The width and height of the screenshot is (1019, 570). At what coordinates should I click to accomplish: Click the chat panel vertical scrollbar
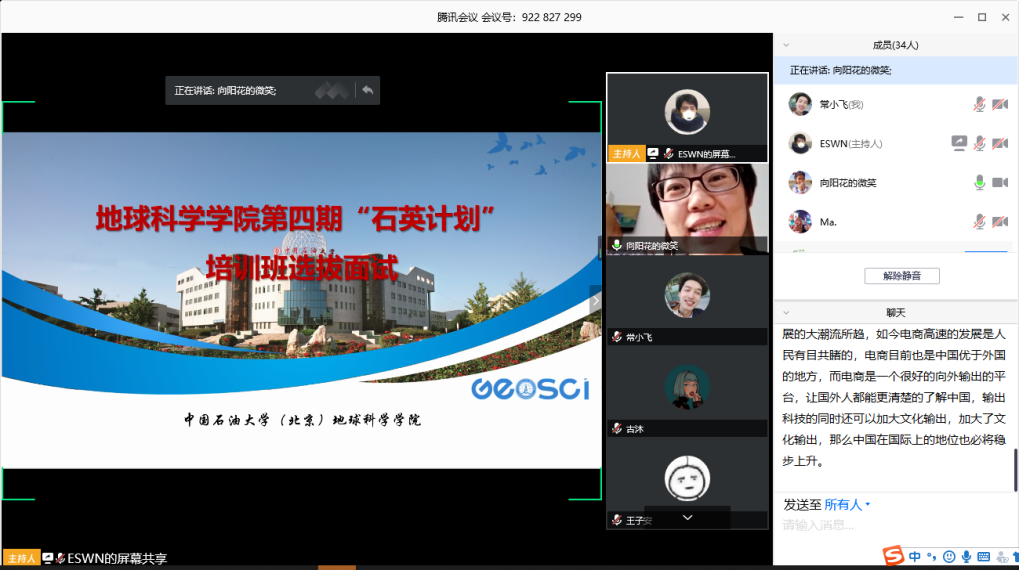coord(1015,470)
